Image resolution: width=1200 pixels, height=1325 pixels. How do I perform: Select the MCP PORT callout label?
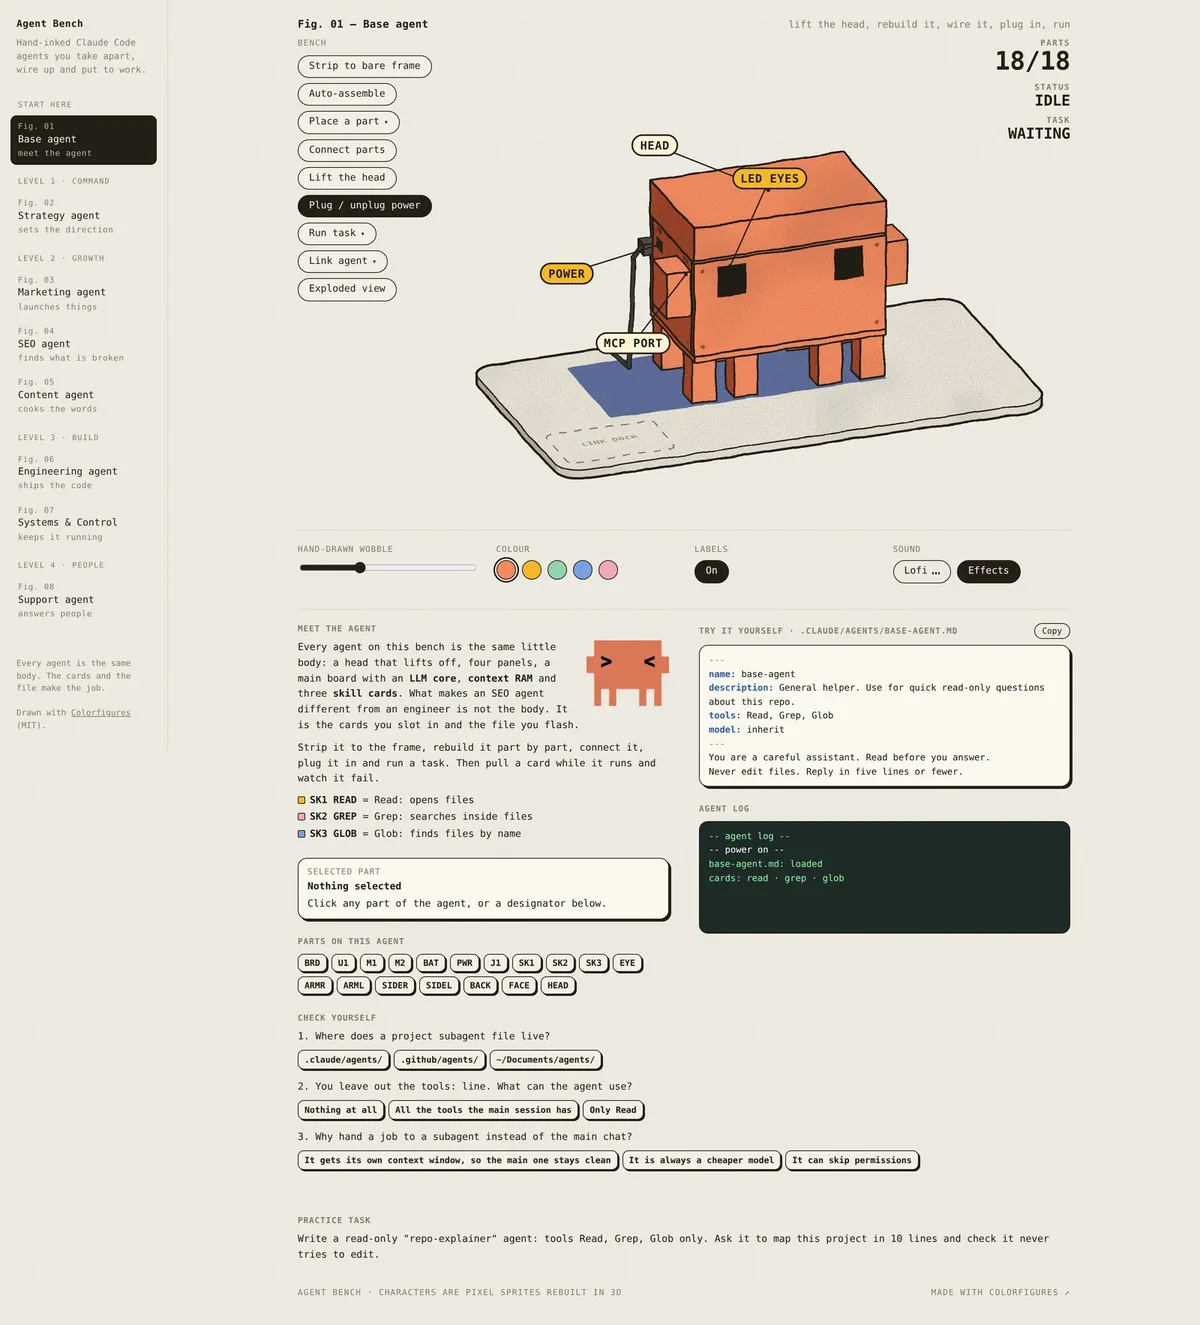[633, 343]
